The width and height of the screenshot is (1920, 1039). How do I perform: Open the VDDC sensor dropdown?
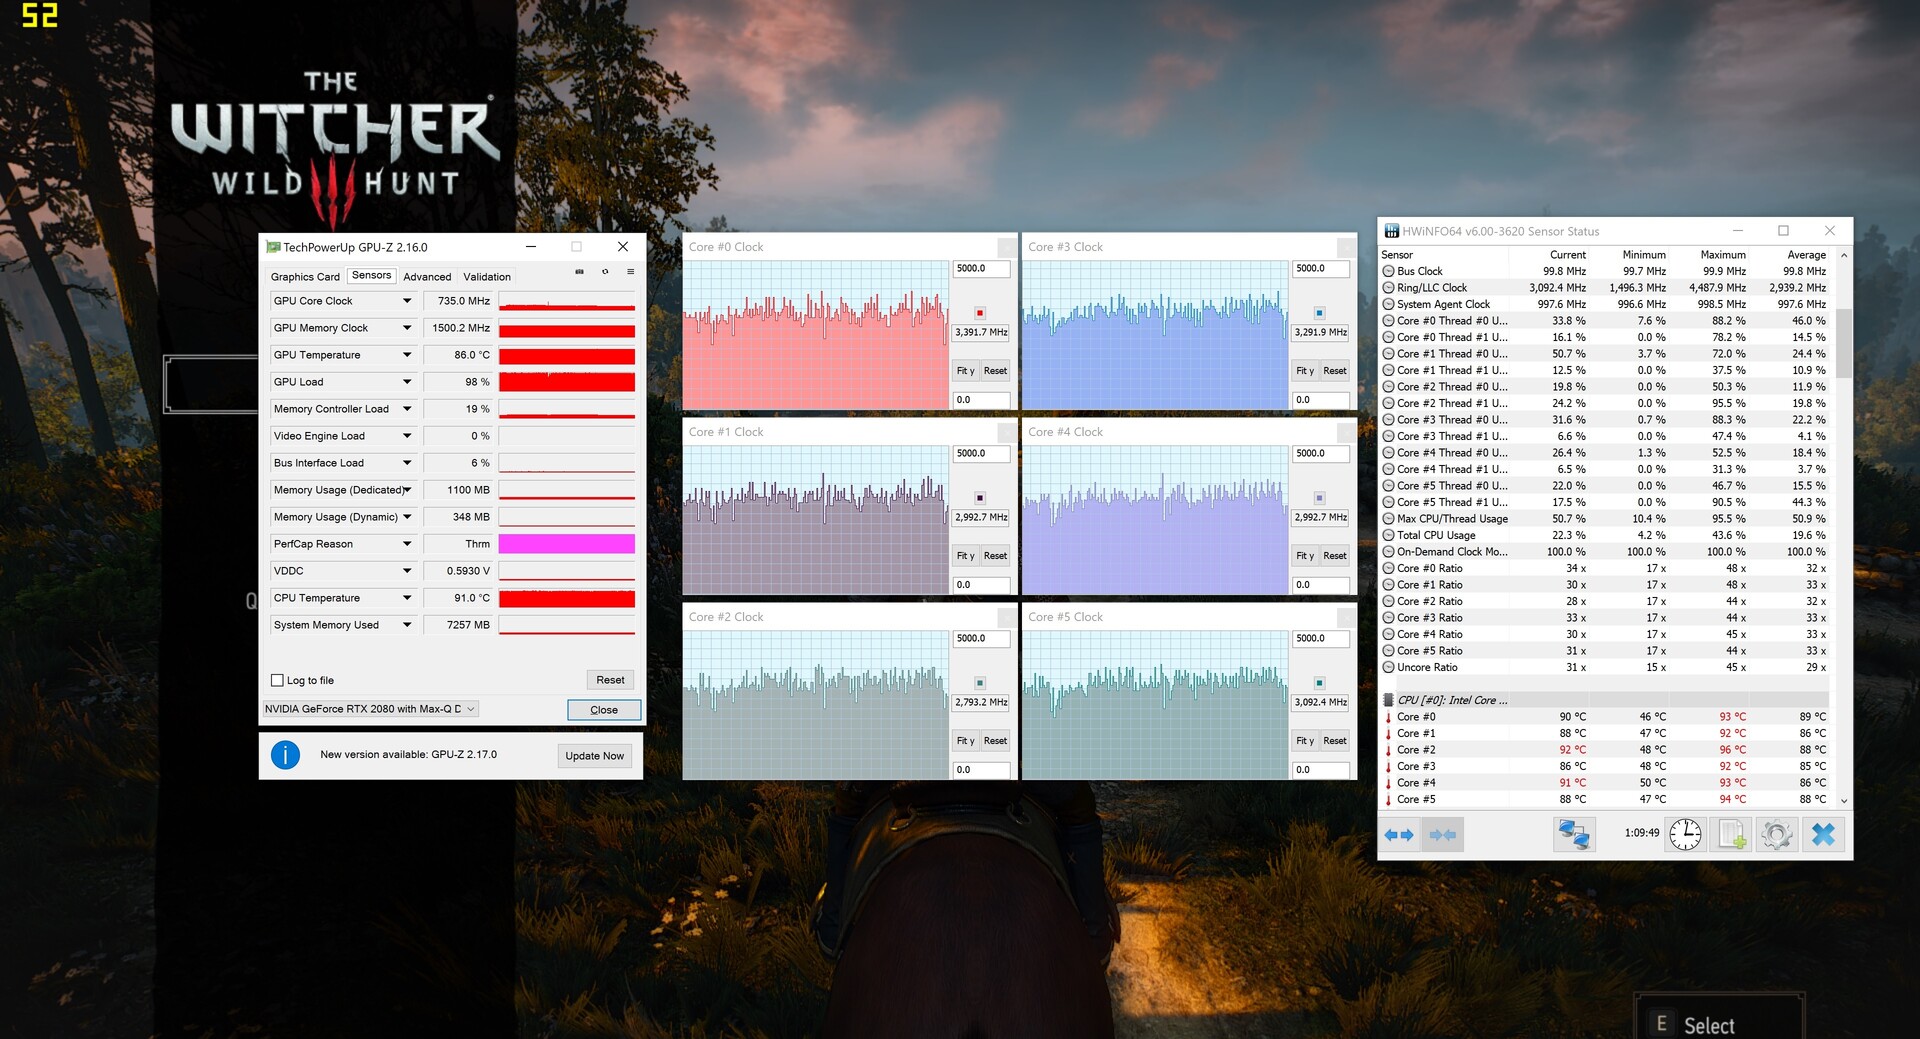point(407,571)
